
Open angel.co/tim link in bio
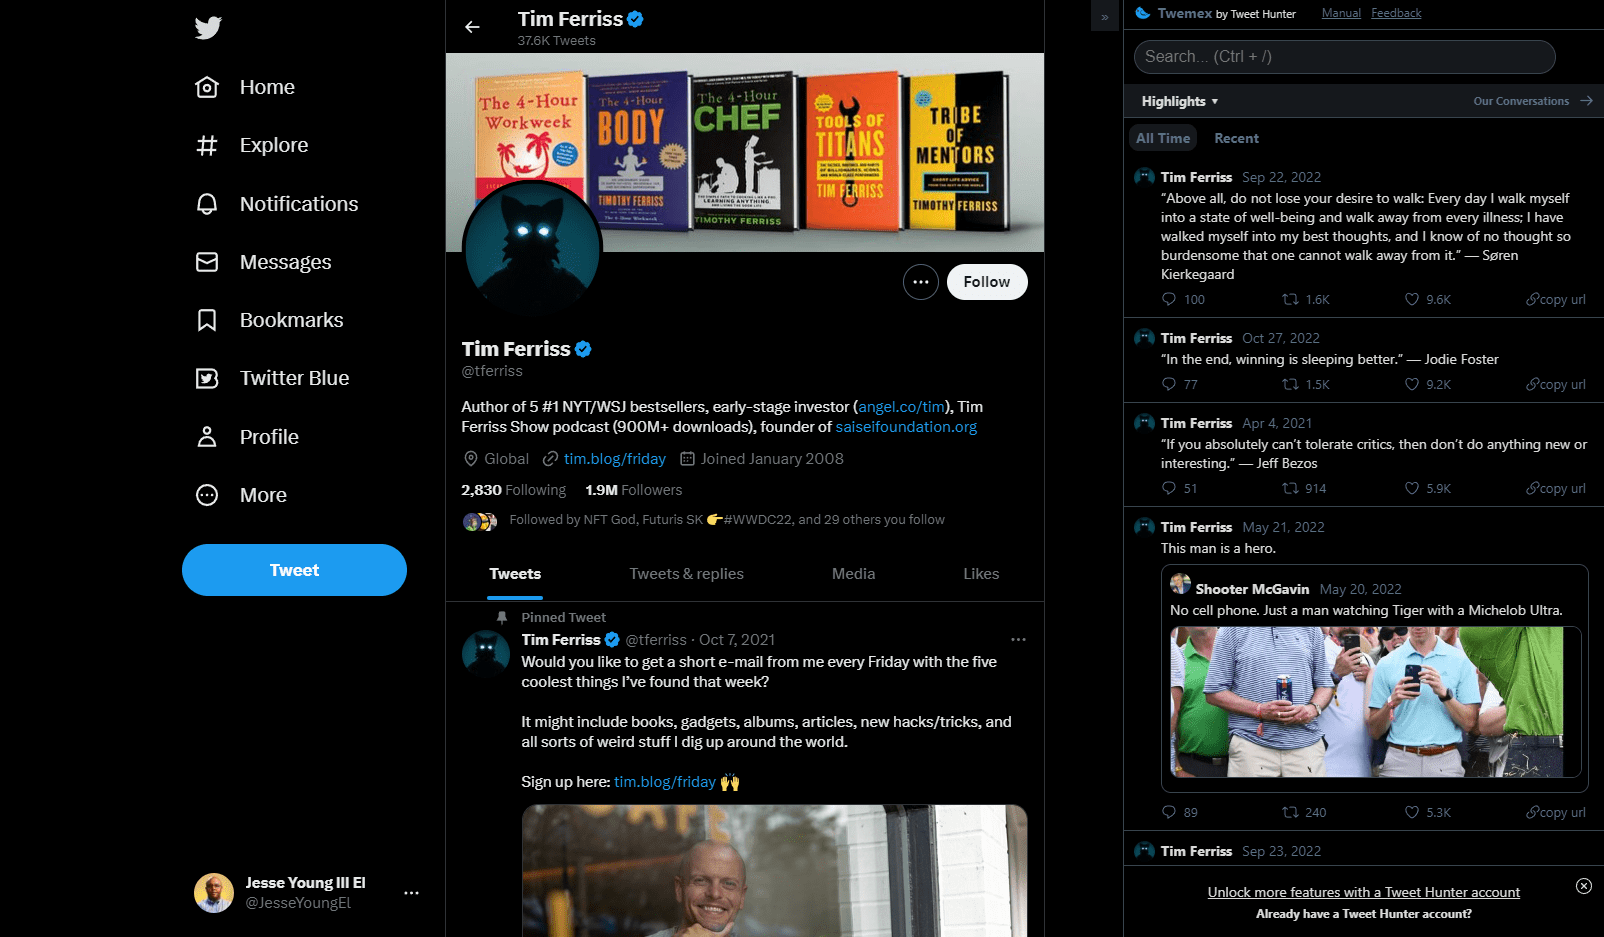pos(901,407)
